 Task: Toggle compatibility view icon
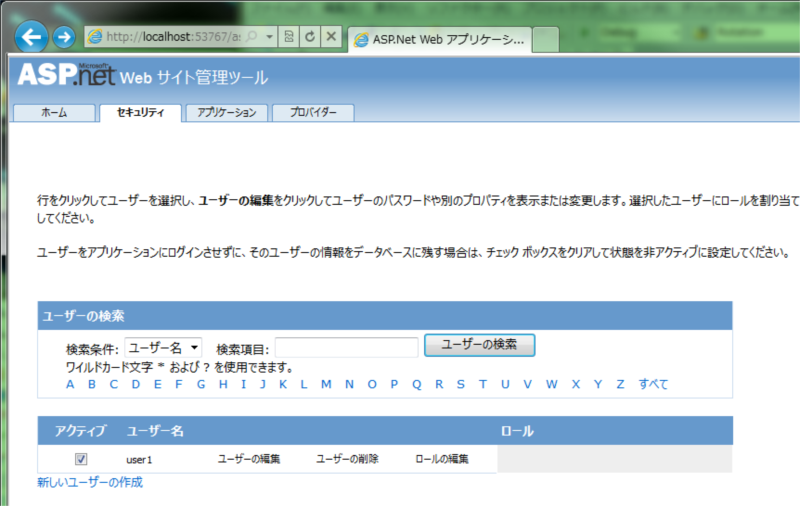[289, 37]
